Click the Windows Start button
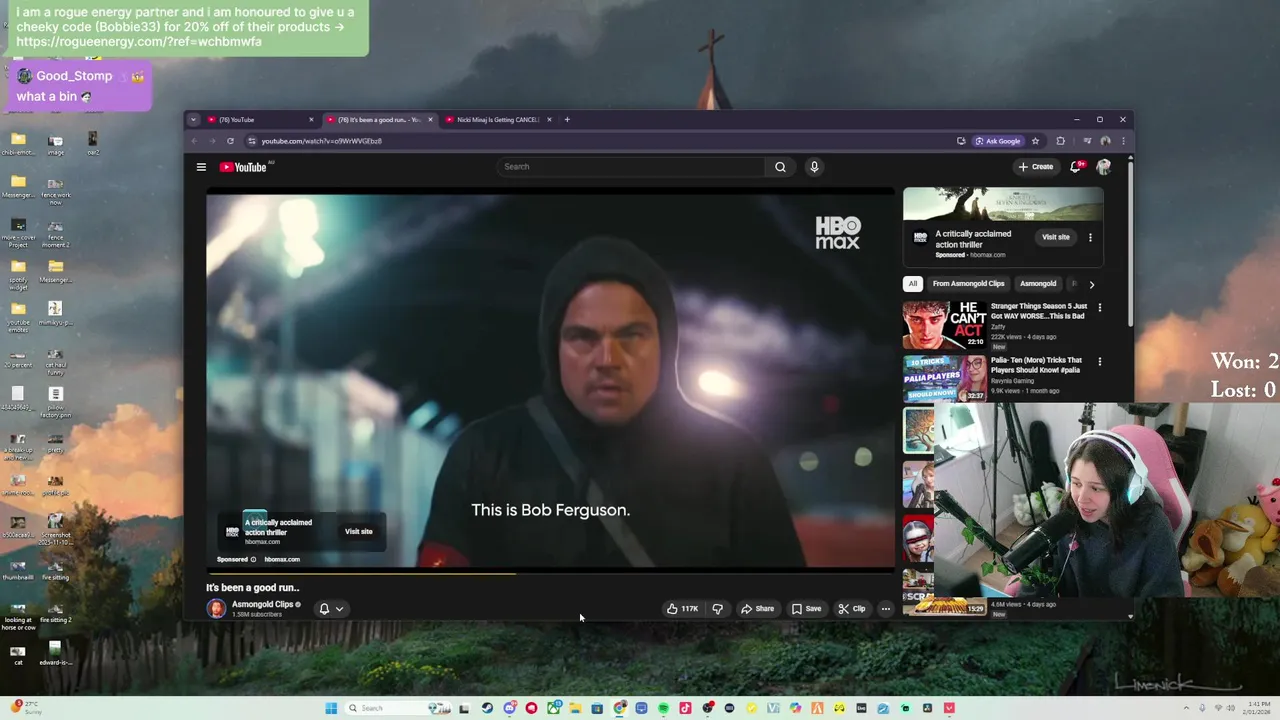 coord(331,708)
